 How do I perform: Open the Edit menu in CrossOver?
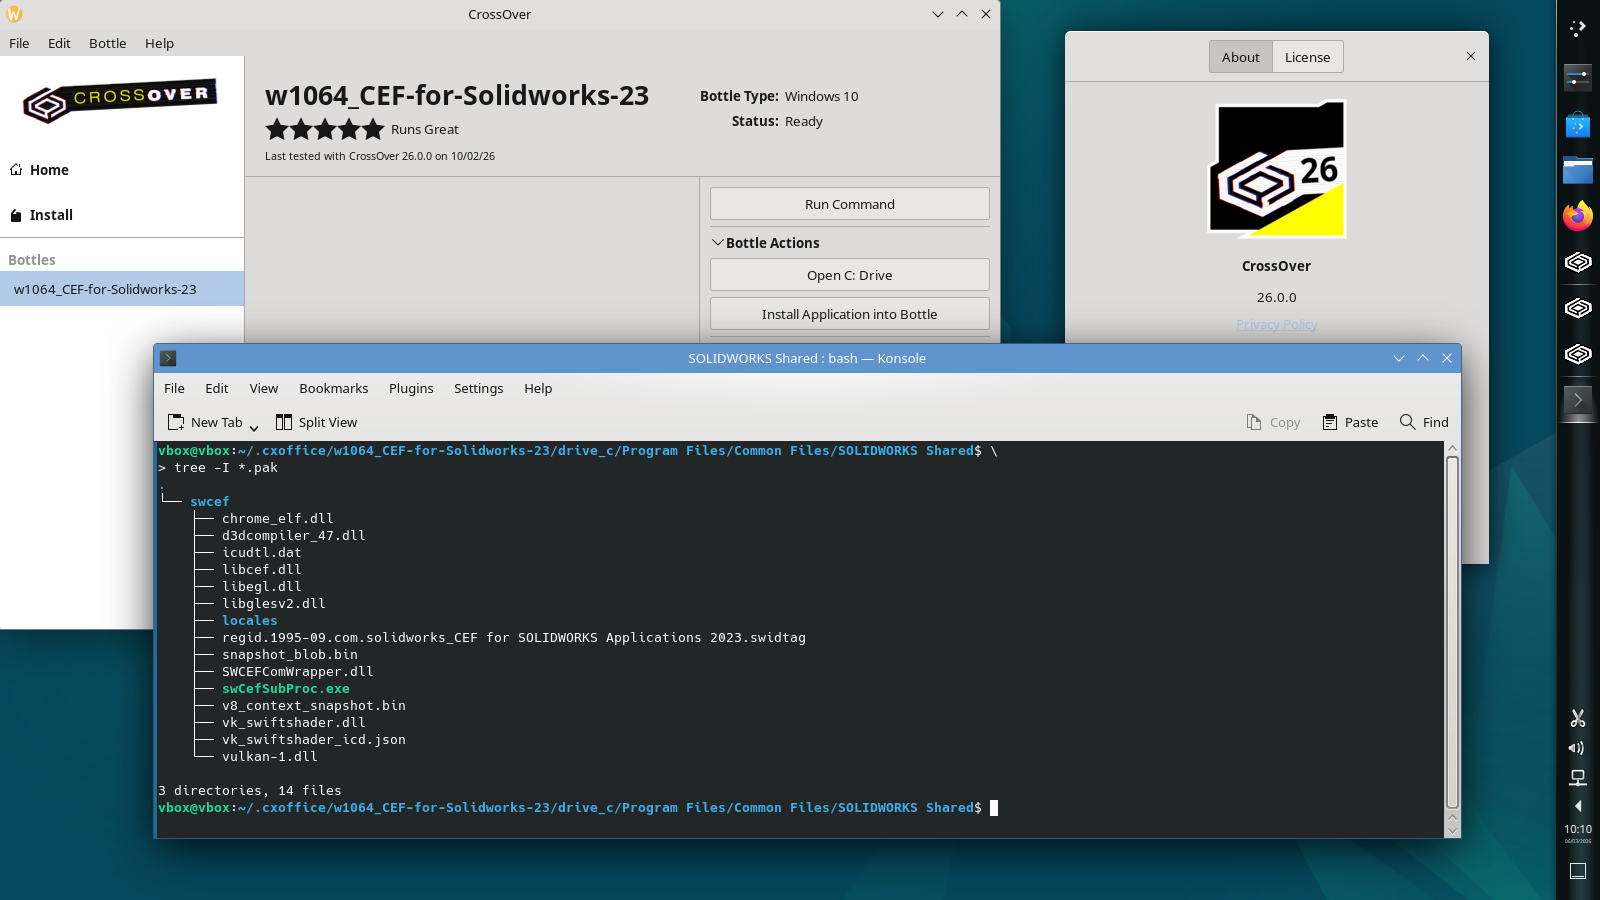59,43
